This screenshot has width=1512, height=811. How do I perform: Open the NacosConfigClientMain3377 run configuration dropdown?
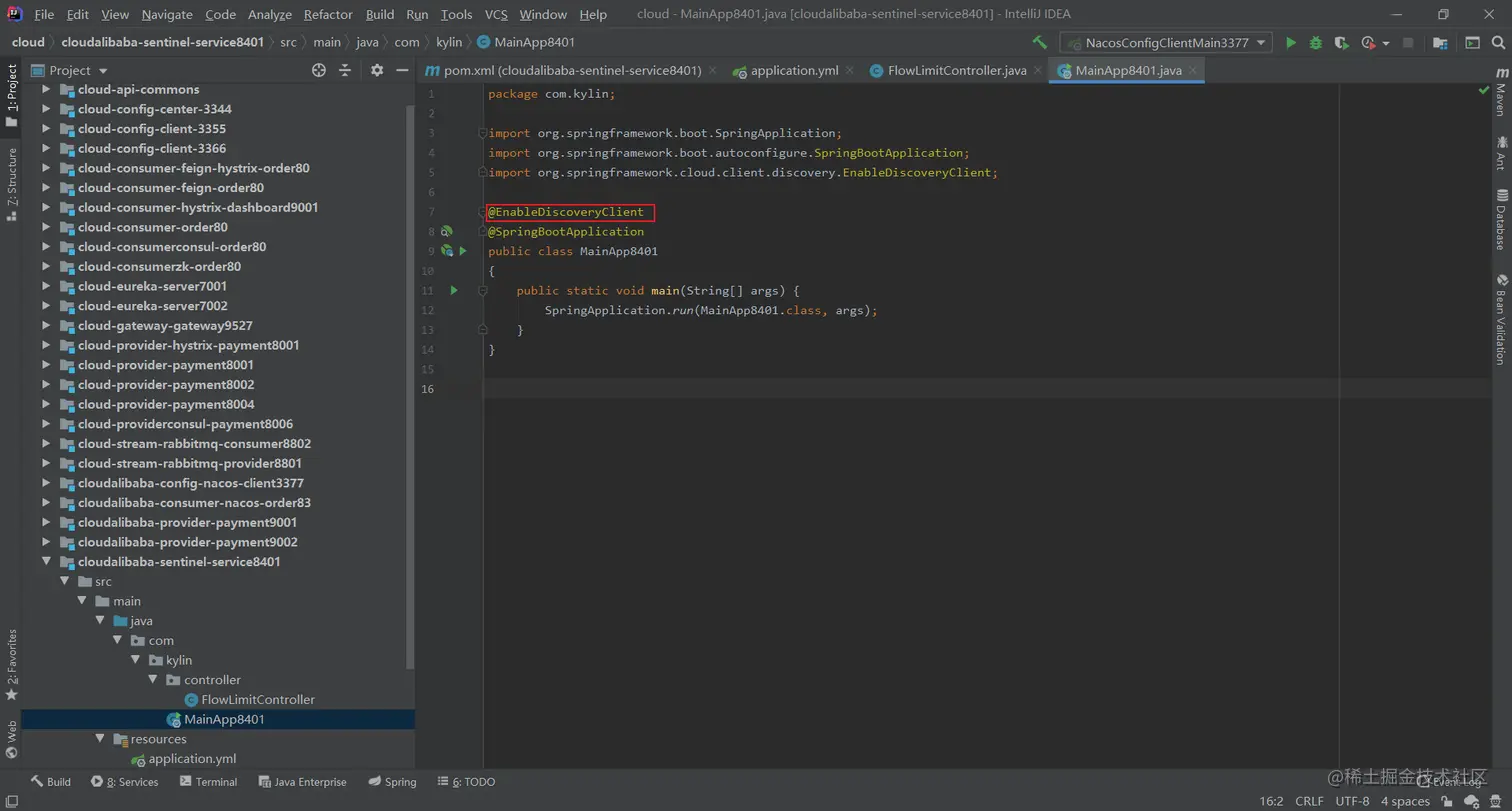click(1166, 43)
